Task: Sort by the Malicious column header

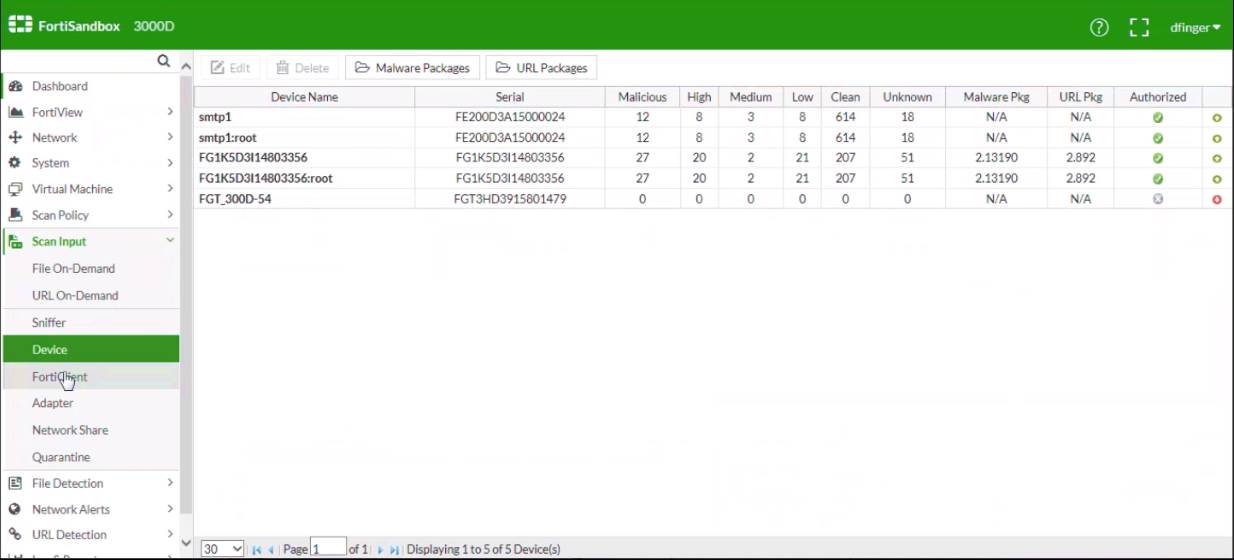Action: click(x=642, y=97)
